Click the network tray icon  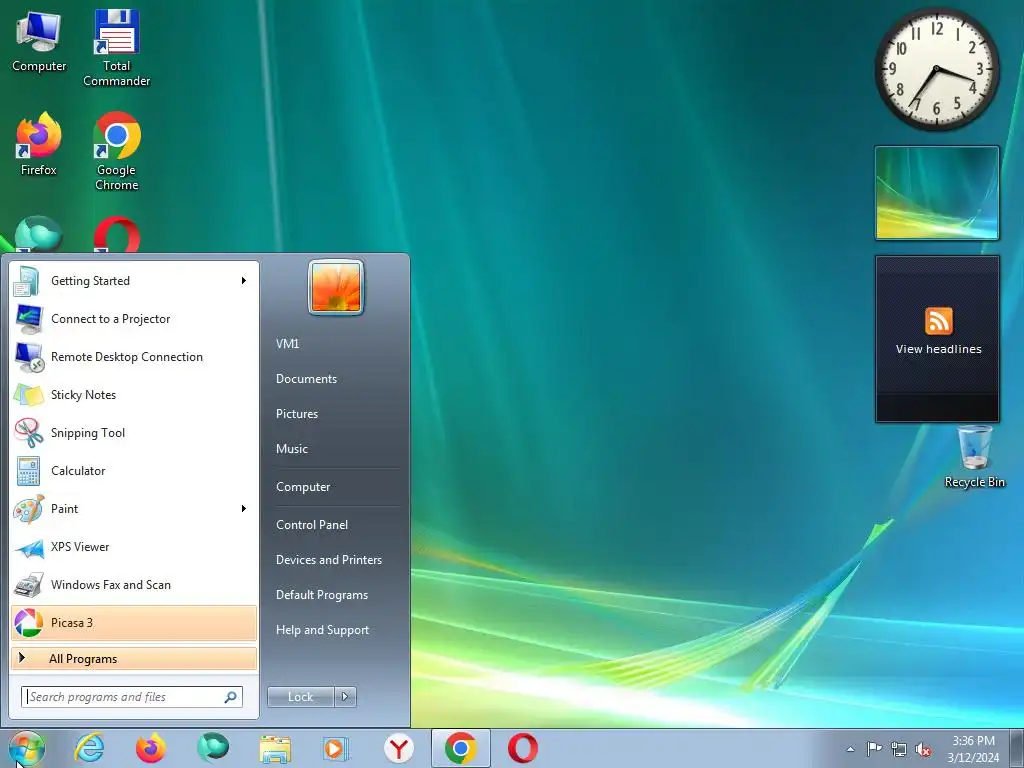pyautogui.click(x=899, y=750)
